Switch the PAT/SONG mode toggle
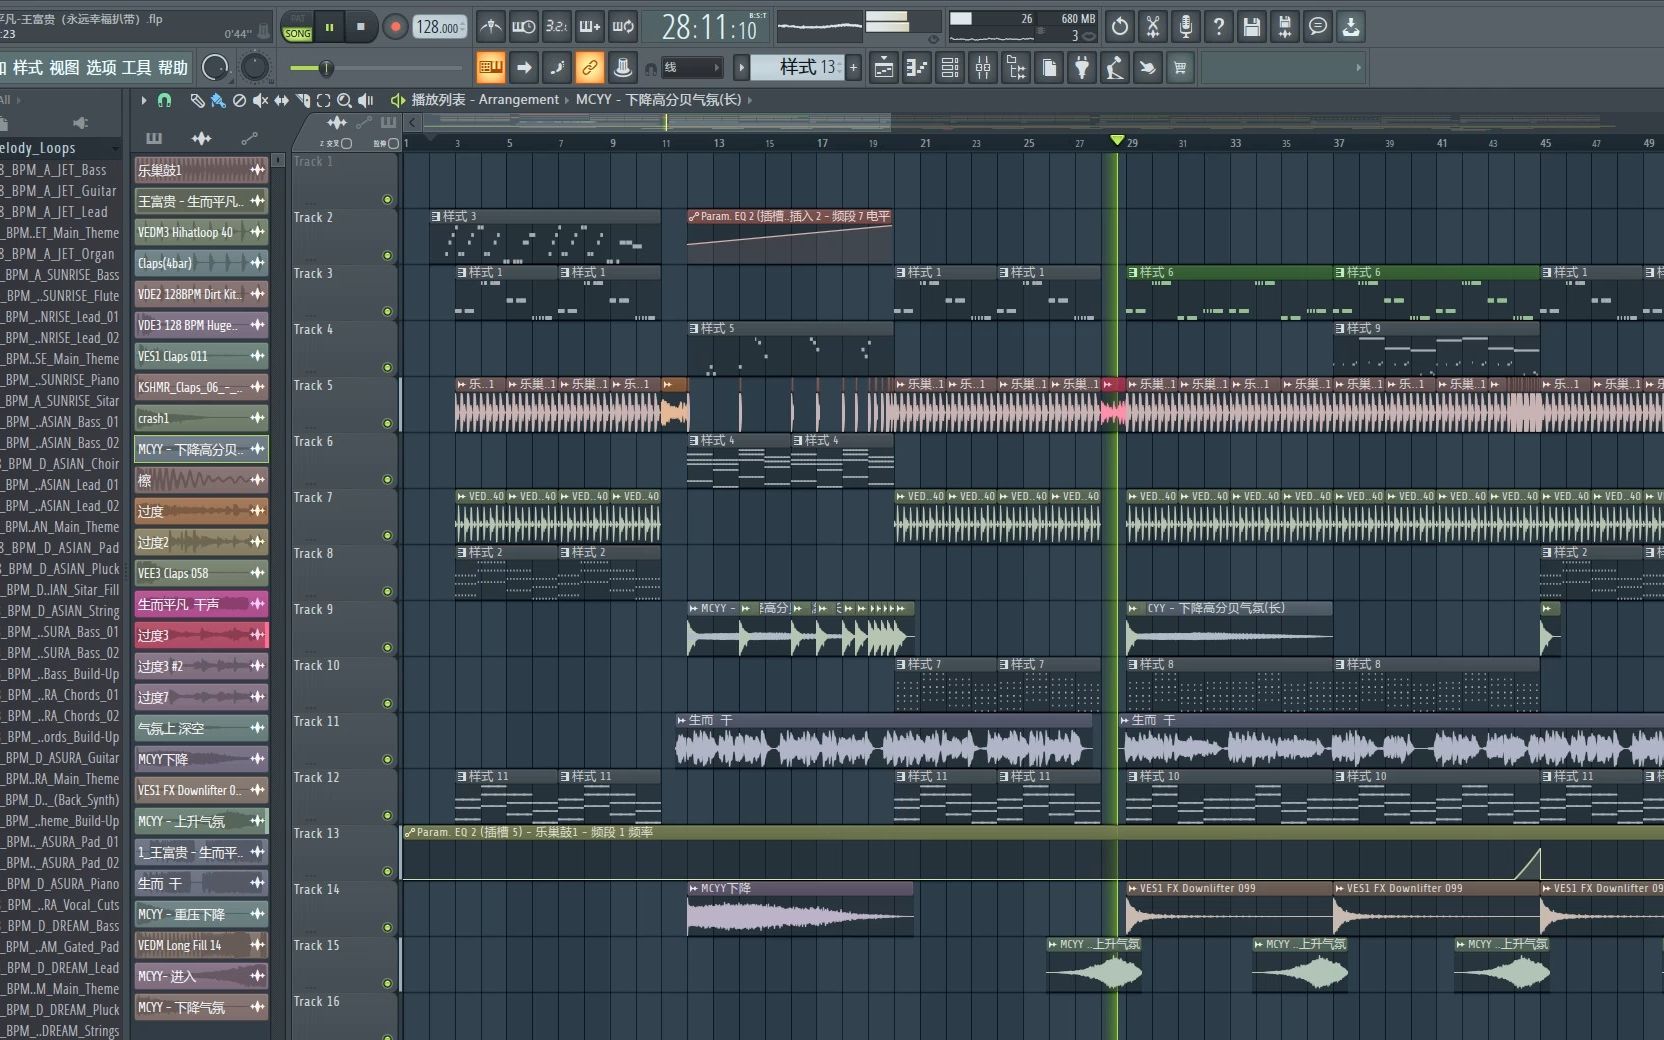Image resolution: width=1664 pixels, height=1040 pixels. click(x=298, y=27)
